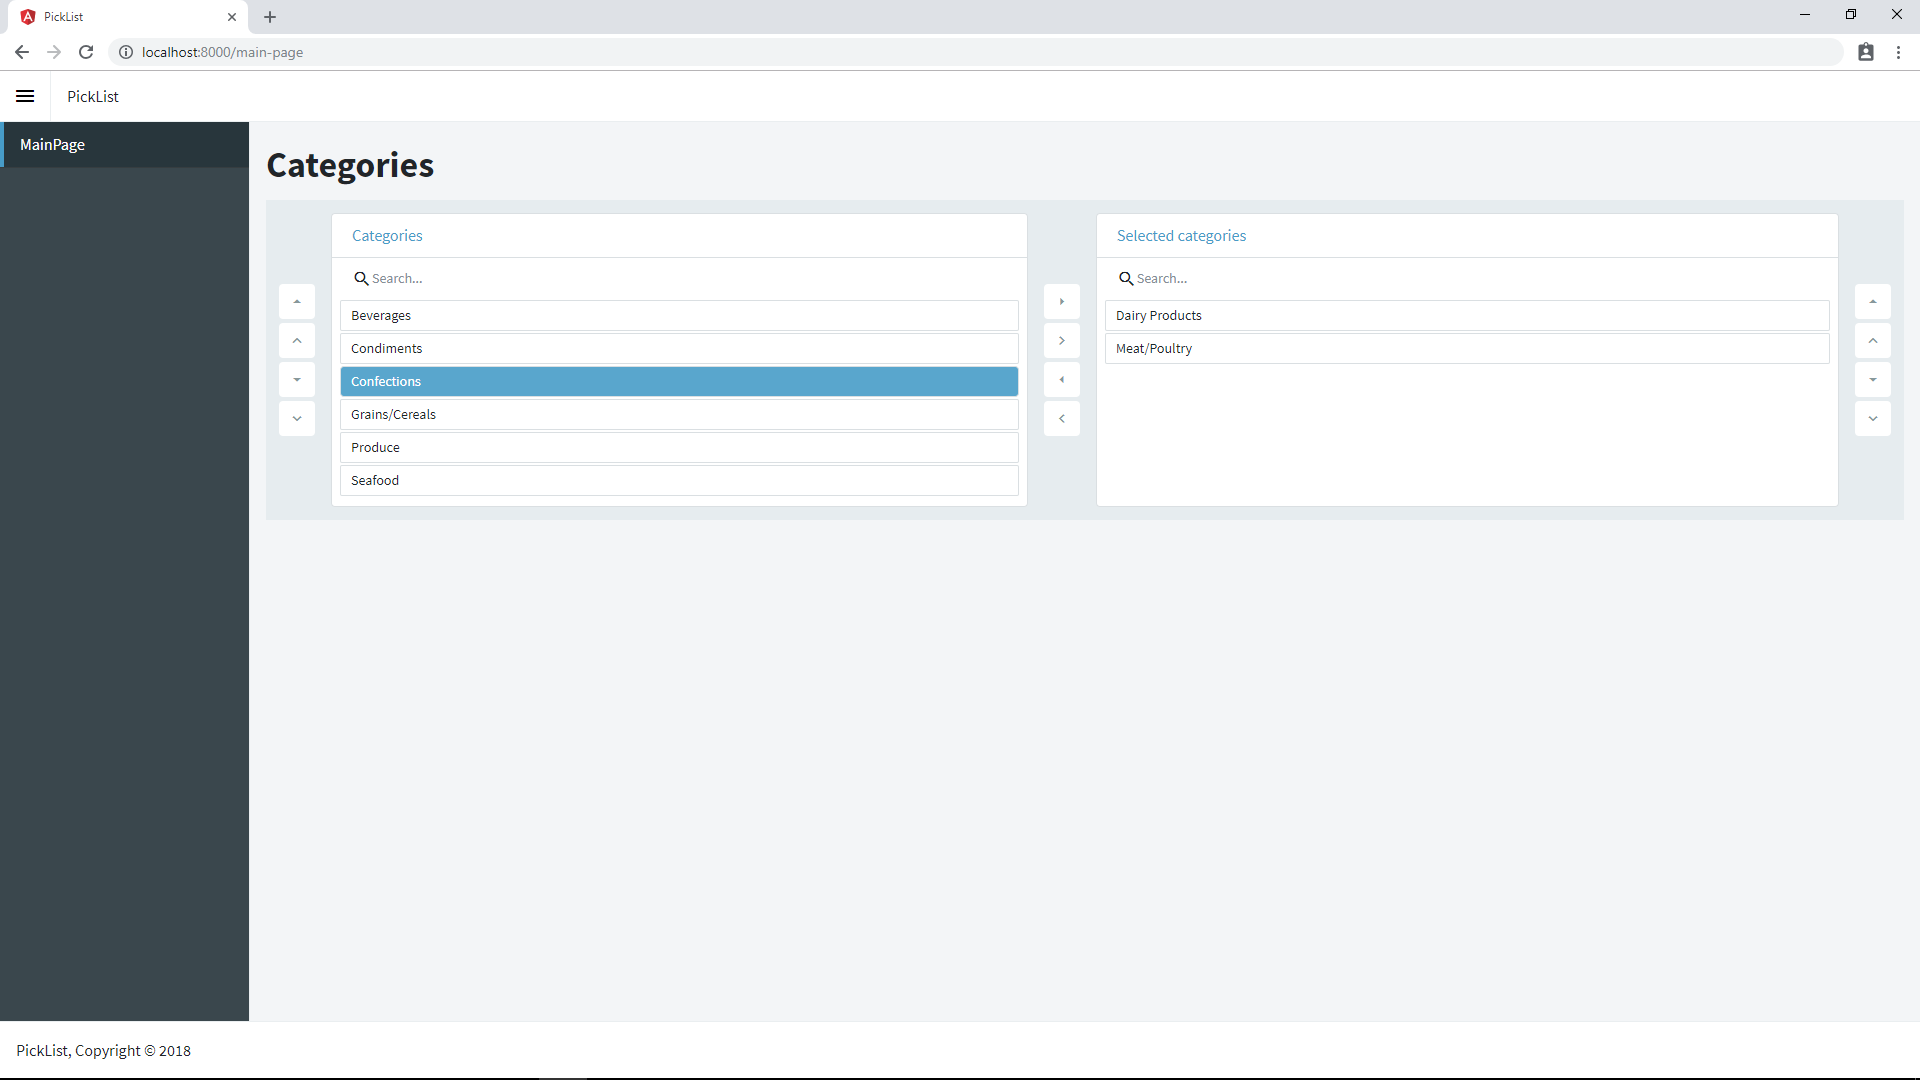Move all items back to Categories
Viewport: 1920px width, 1080px height.
point(1062,380)
